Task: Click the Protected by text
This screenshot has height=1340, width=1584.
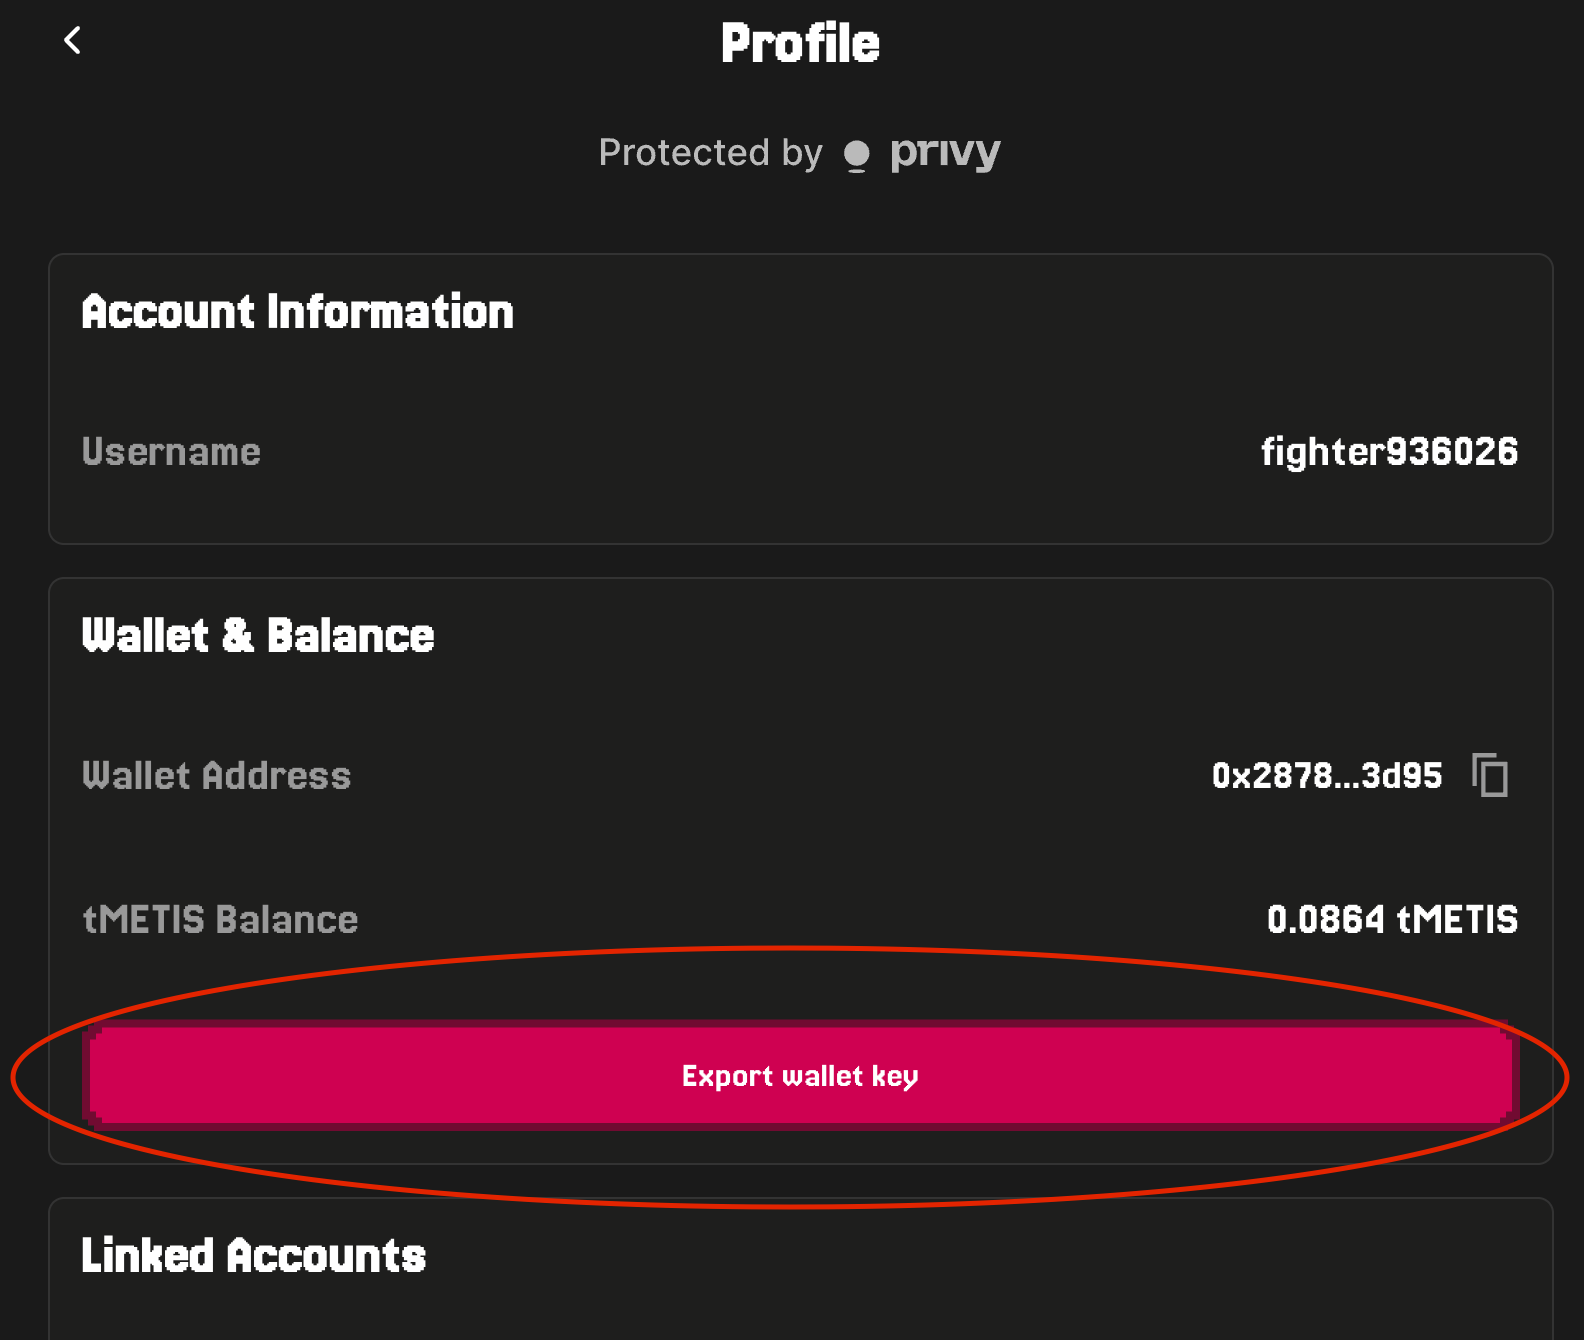Action: click(x=710, y=153)
